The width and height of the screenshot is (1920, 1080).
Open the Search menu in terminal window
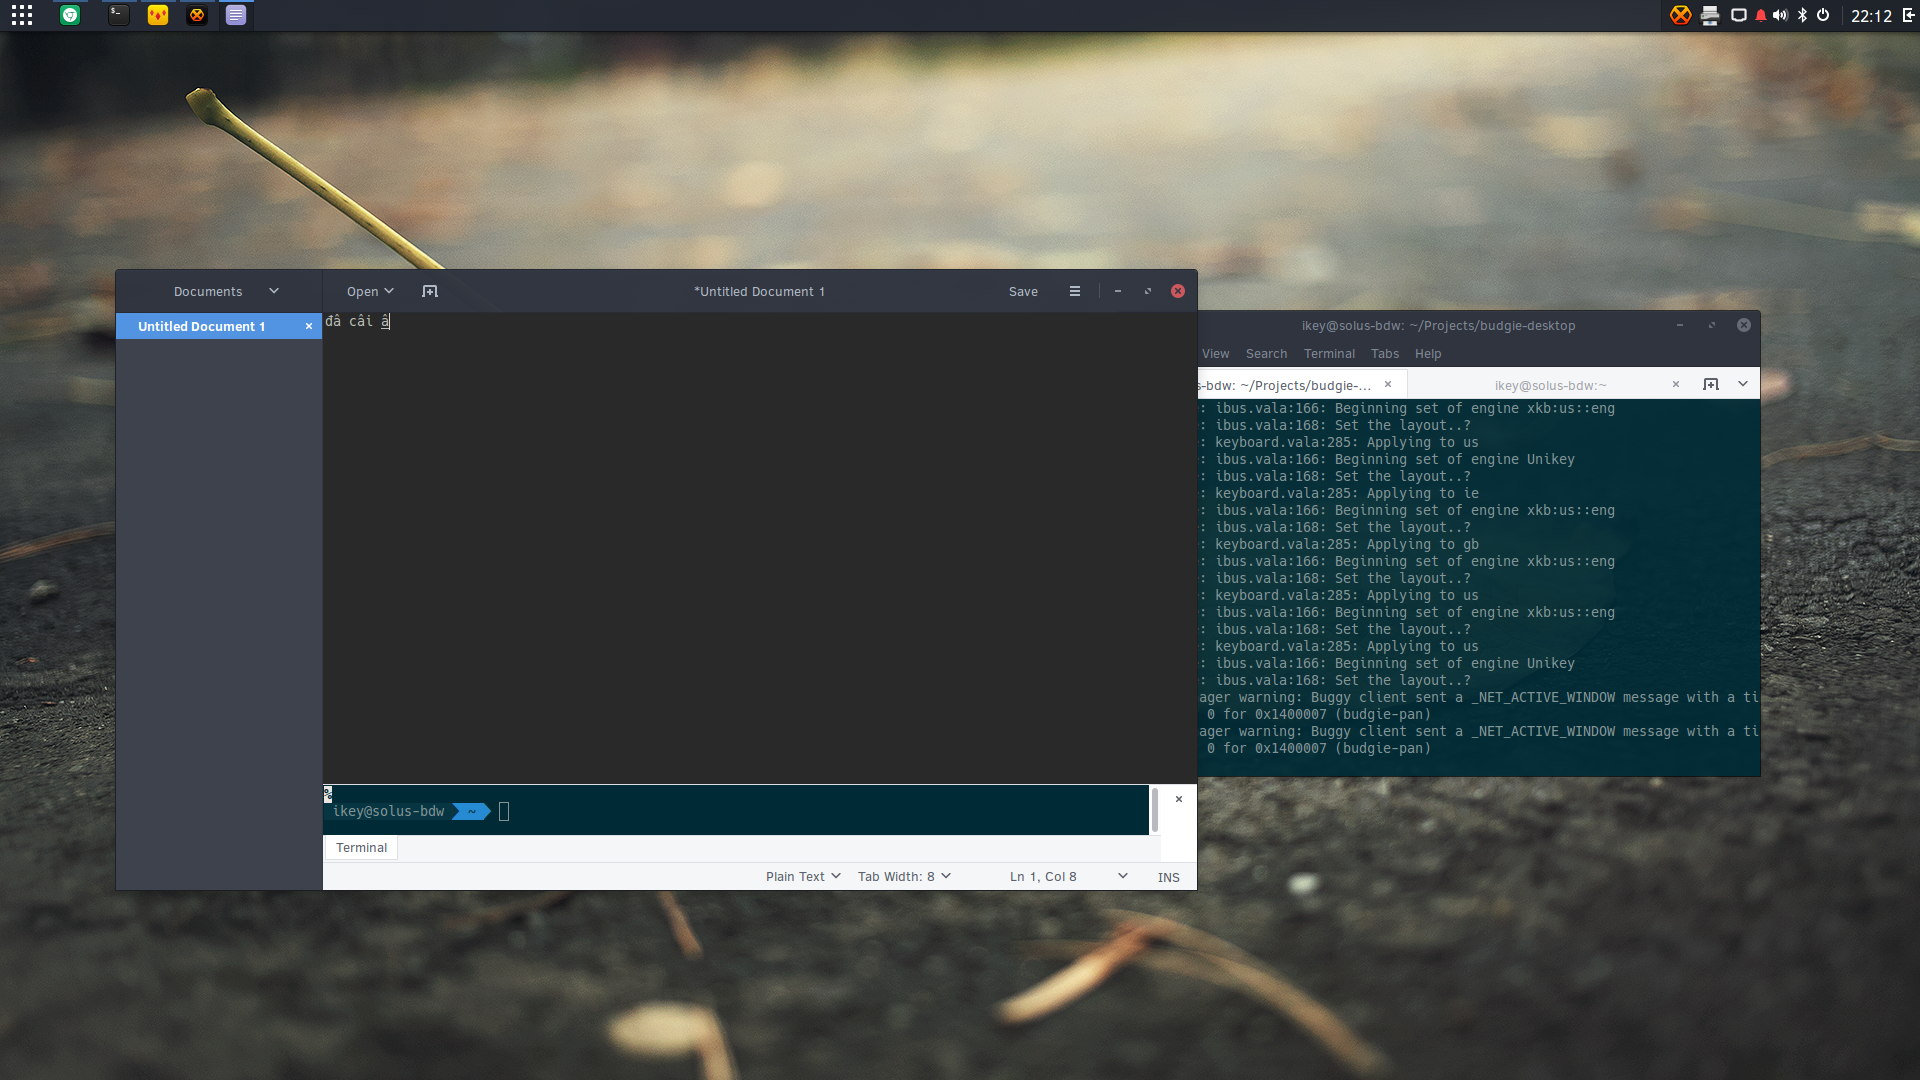(x=1266, y=354)
